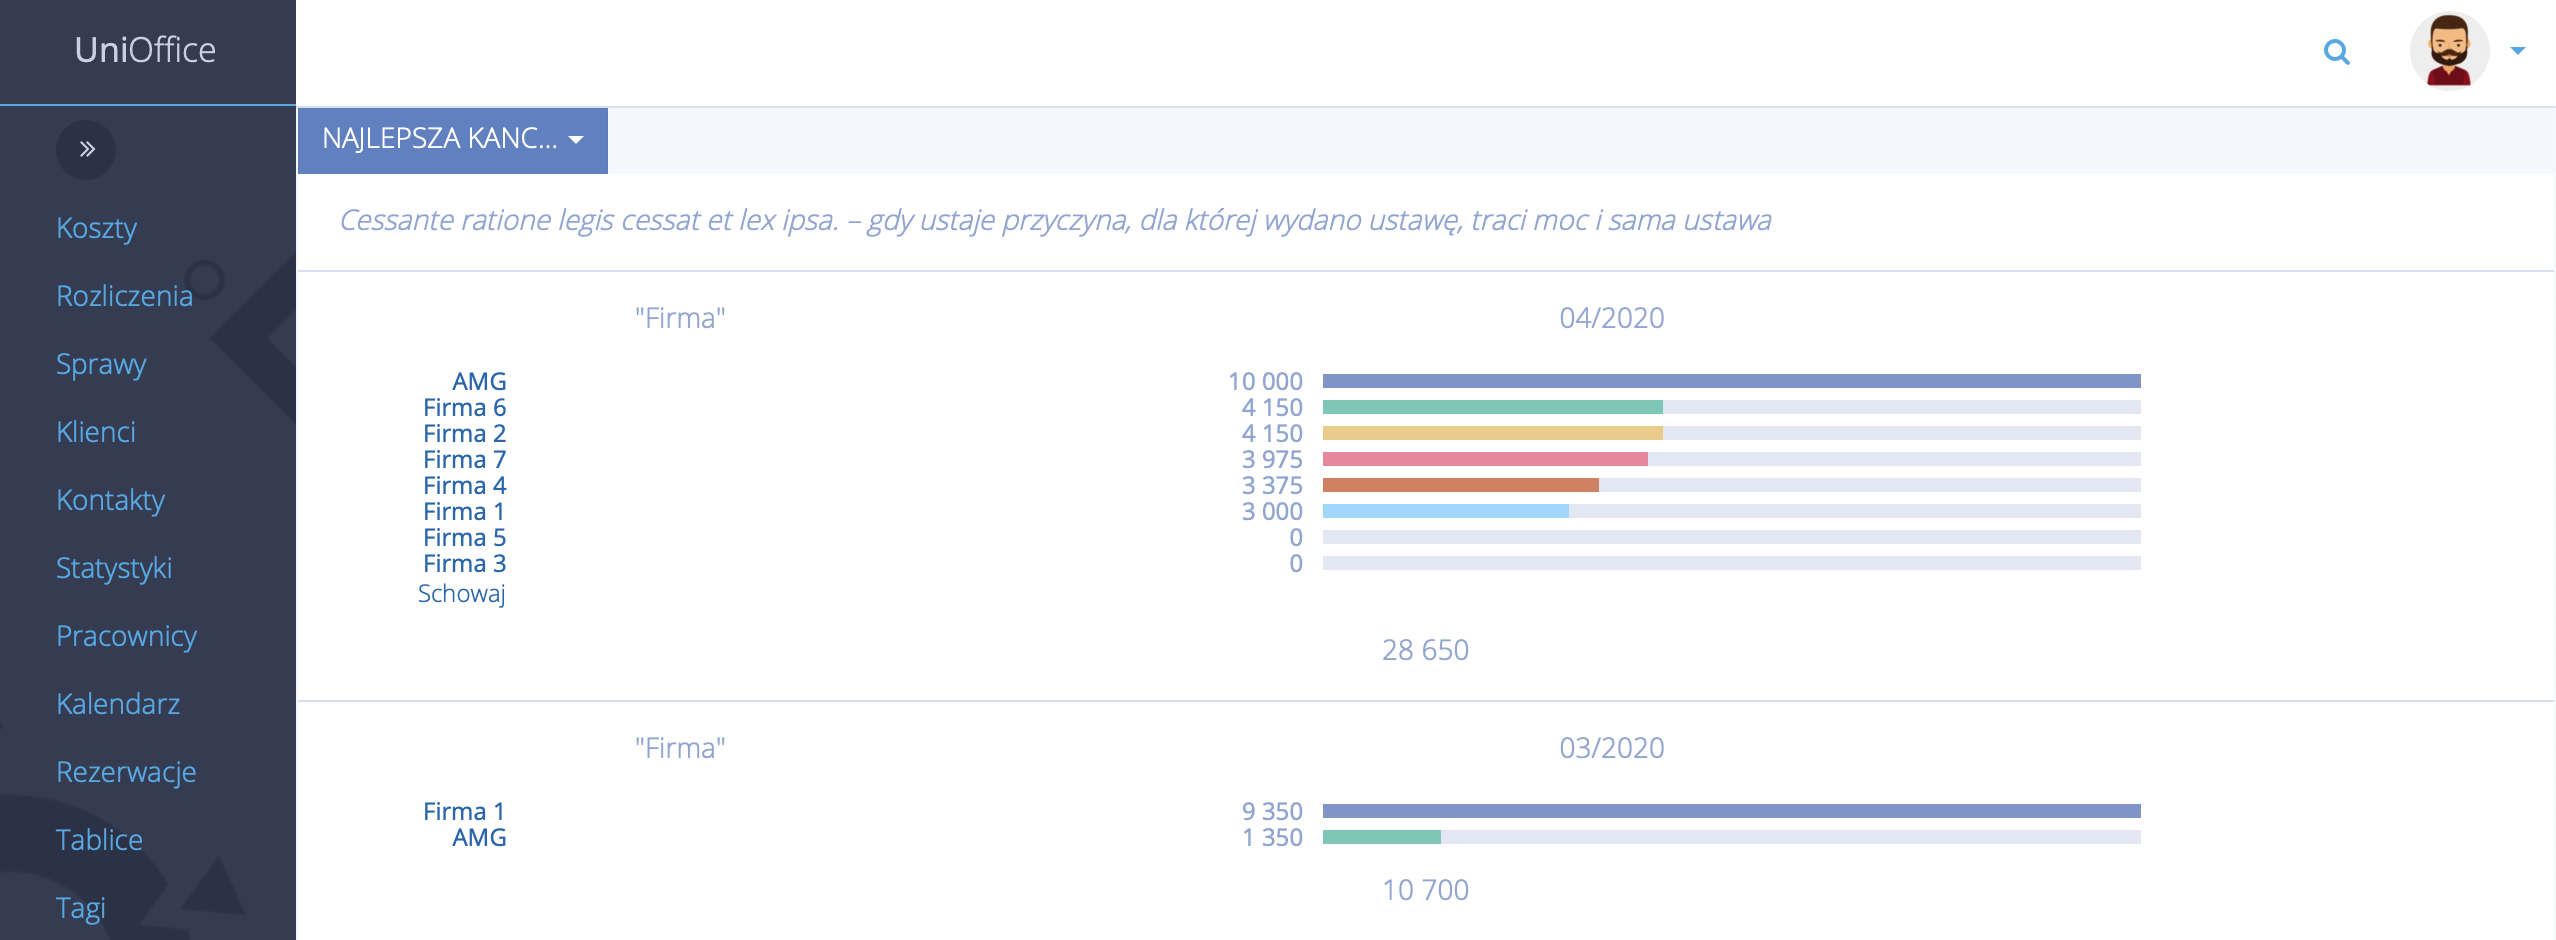
Task: Click Schowaj to collapse the list
Action: (x=461, y=593)
